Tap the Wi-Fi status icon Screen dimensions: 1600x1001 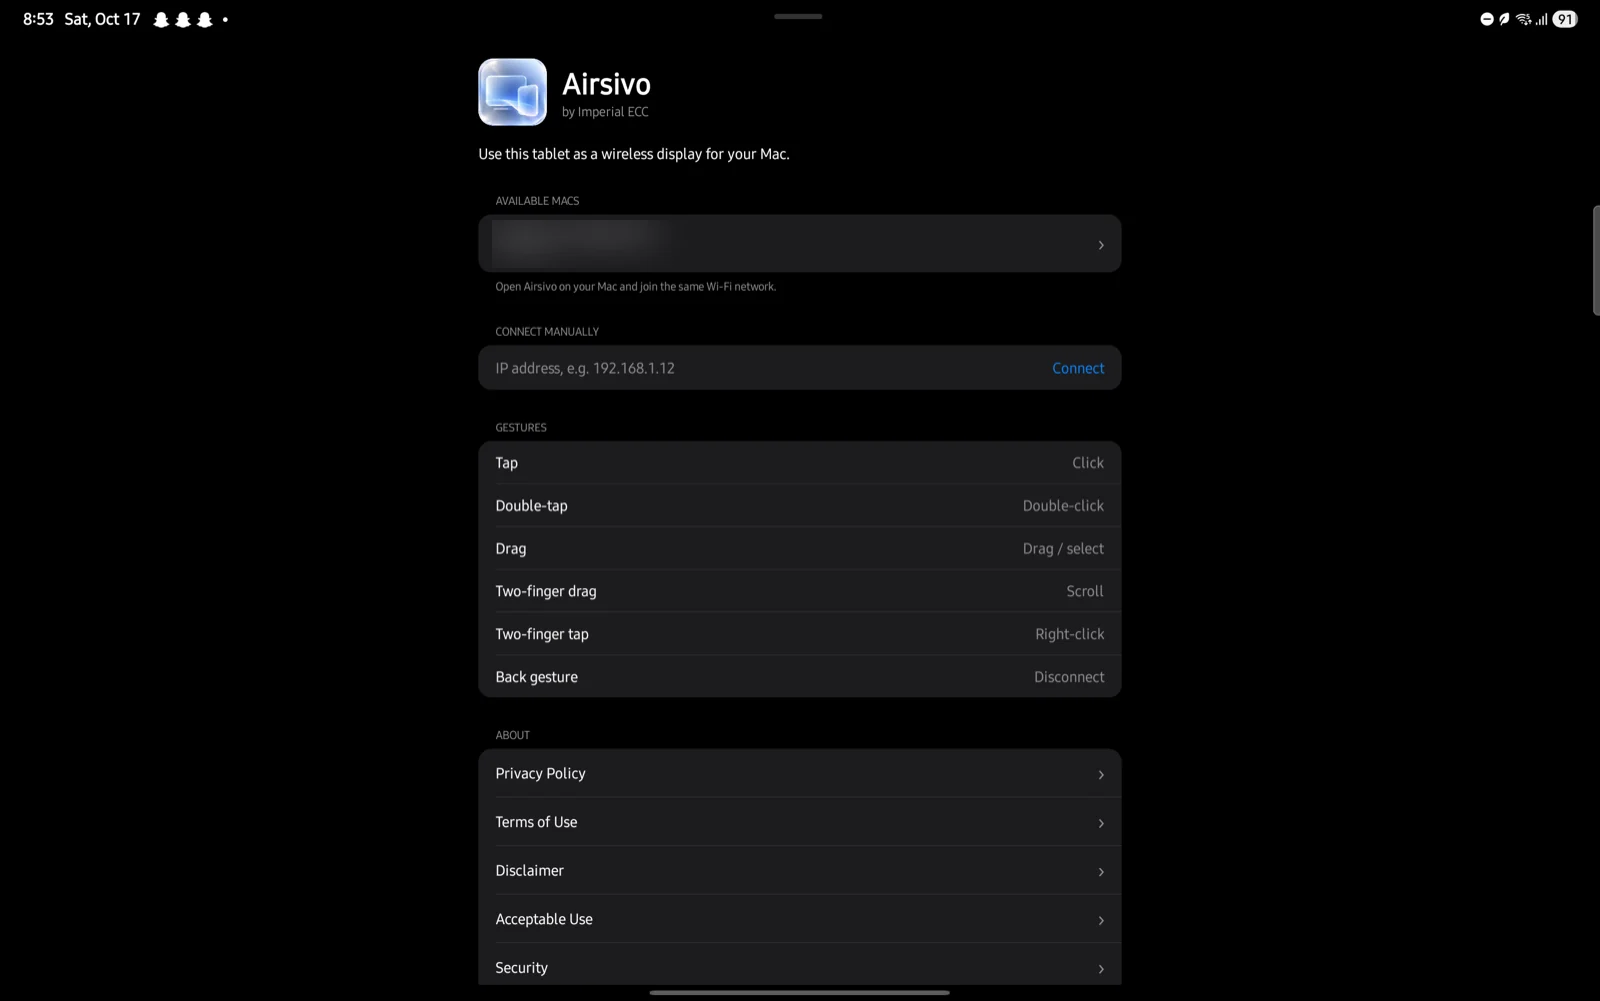coord(1523,19)
